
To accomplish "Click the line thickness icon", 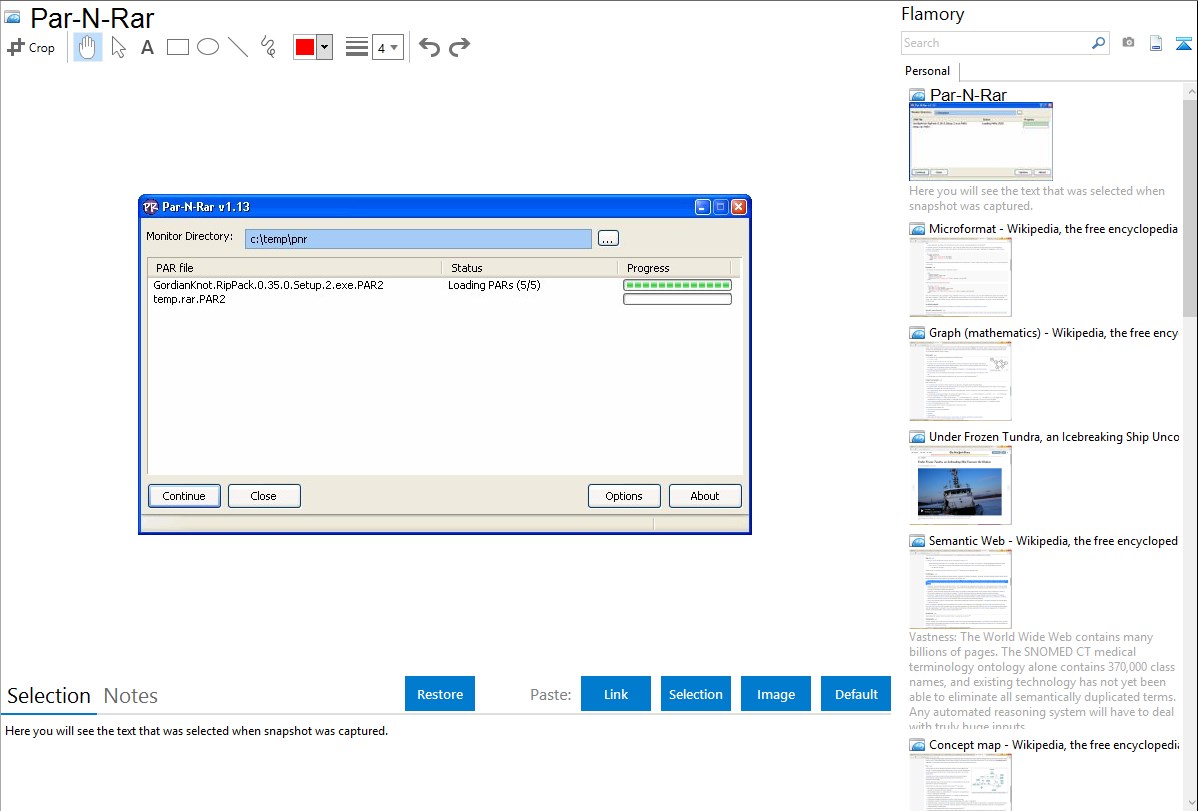I will pos(356,47).
